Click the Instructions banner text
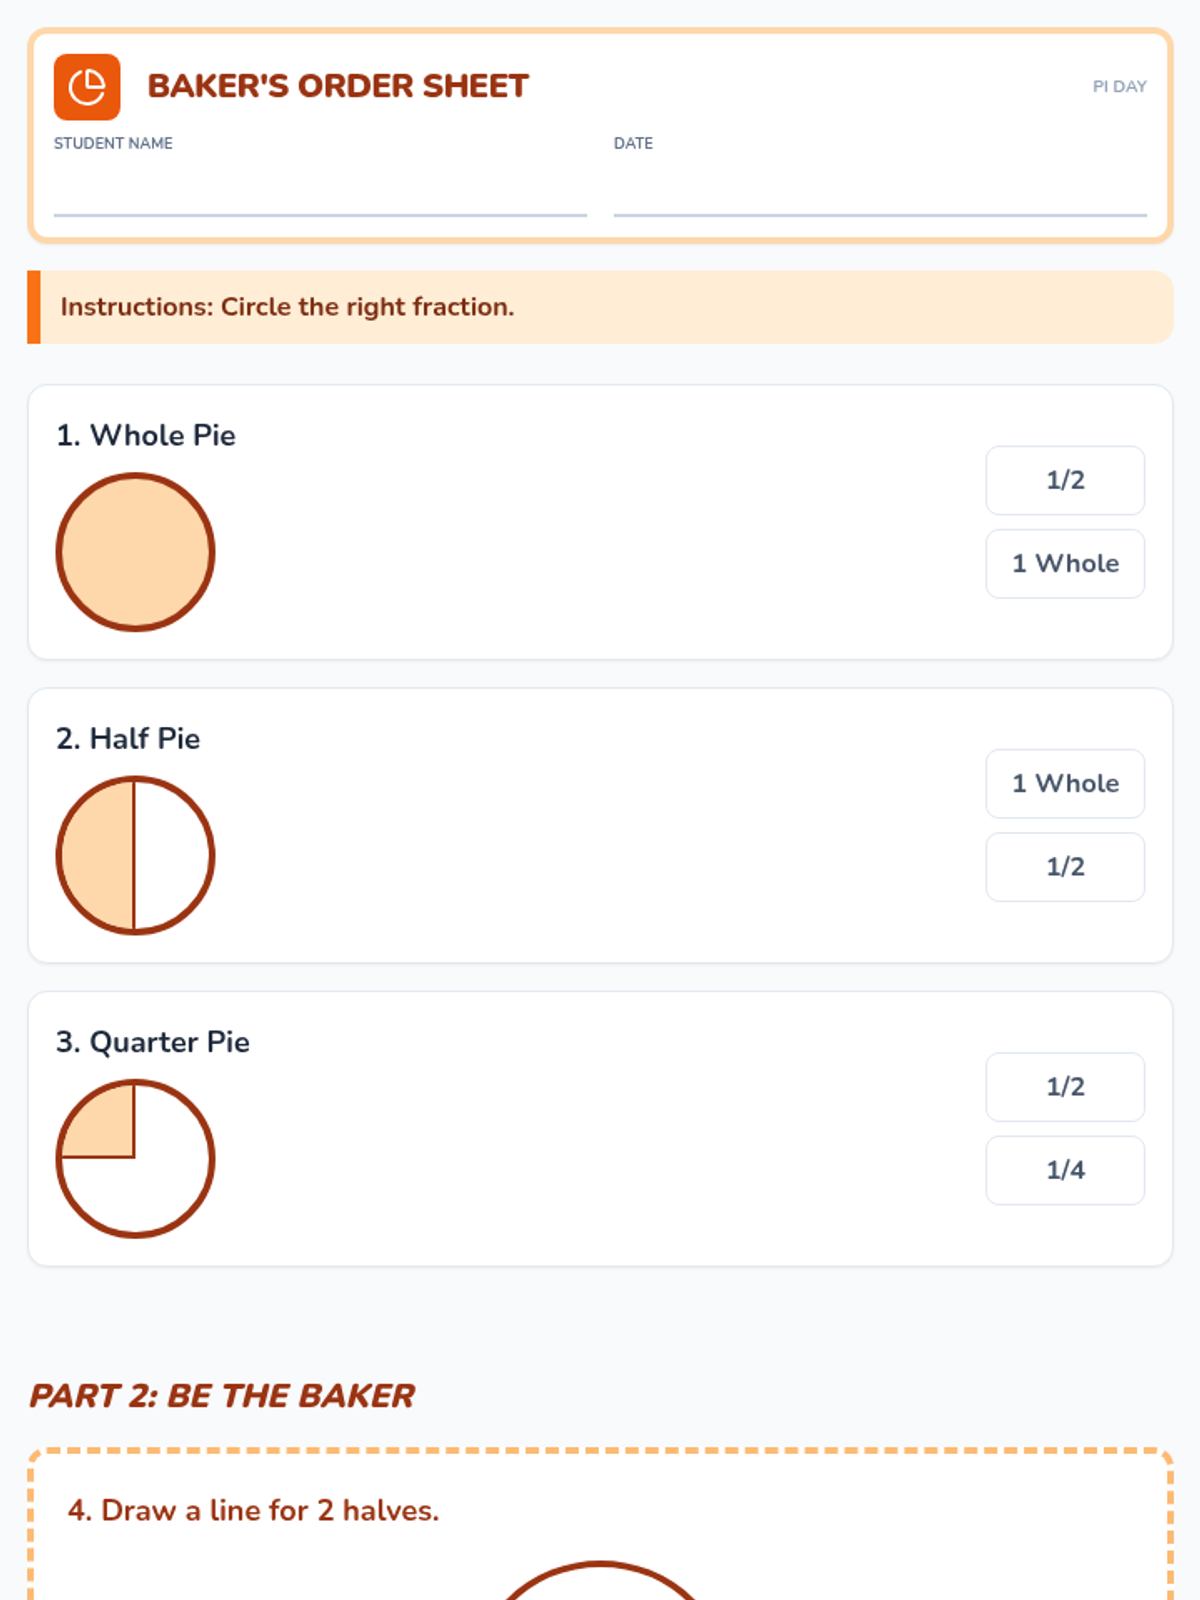Screen dimensions: 1200x1600 pyautogui.click(x=287, y=307)
